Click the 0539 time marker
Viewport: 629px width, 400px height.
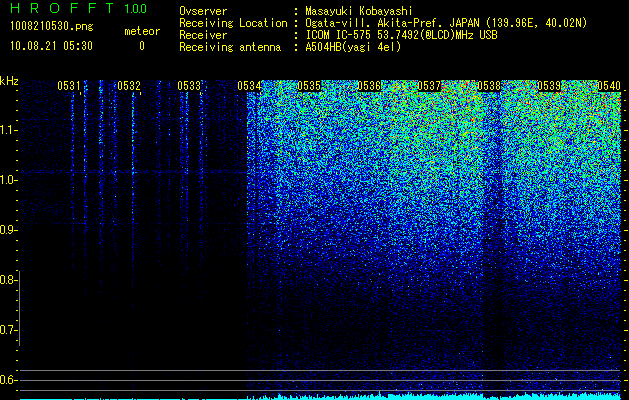pos(549,86)
